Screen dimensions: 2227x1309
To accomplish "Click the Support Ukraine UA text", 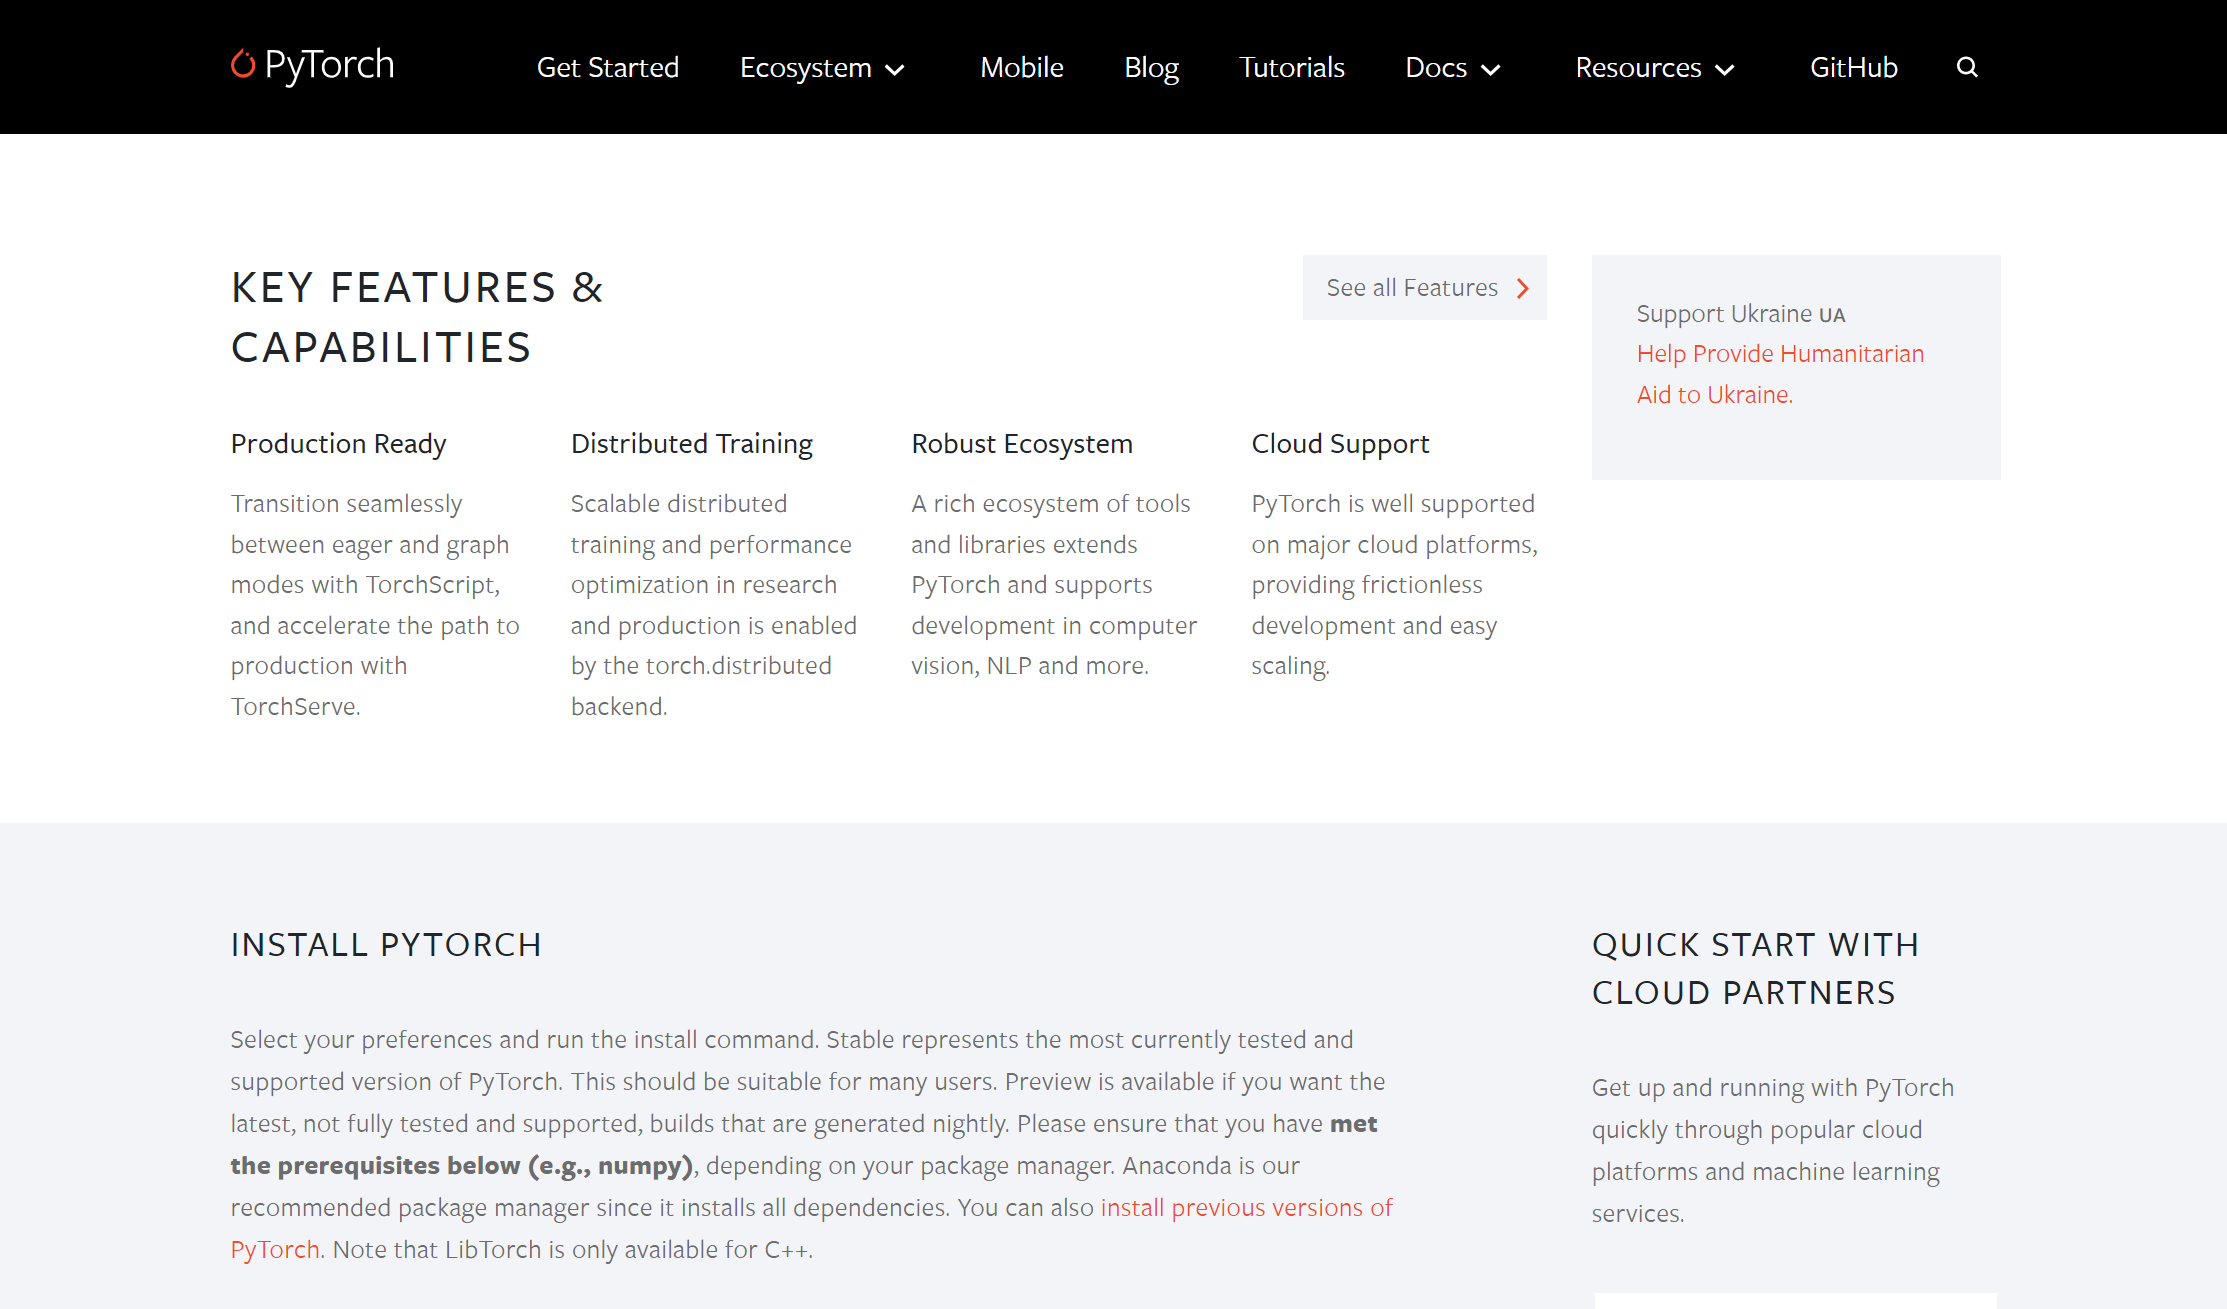I will (1741, 314).
